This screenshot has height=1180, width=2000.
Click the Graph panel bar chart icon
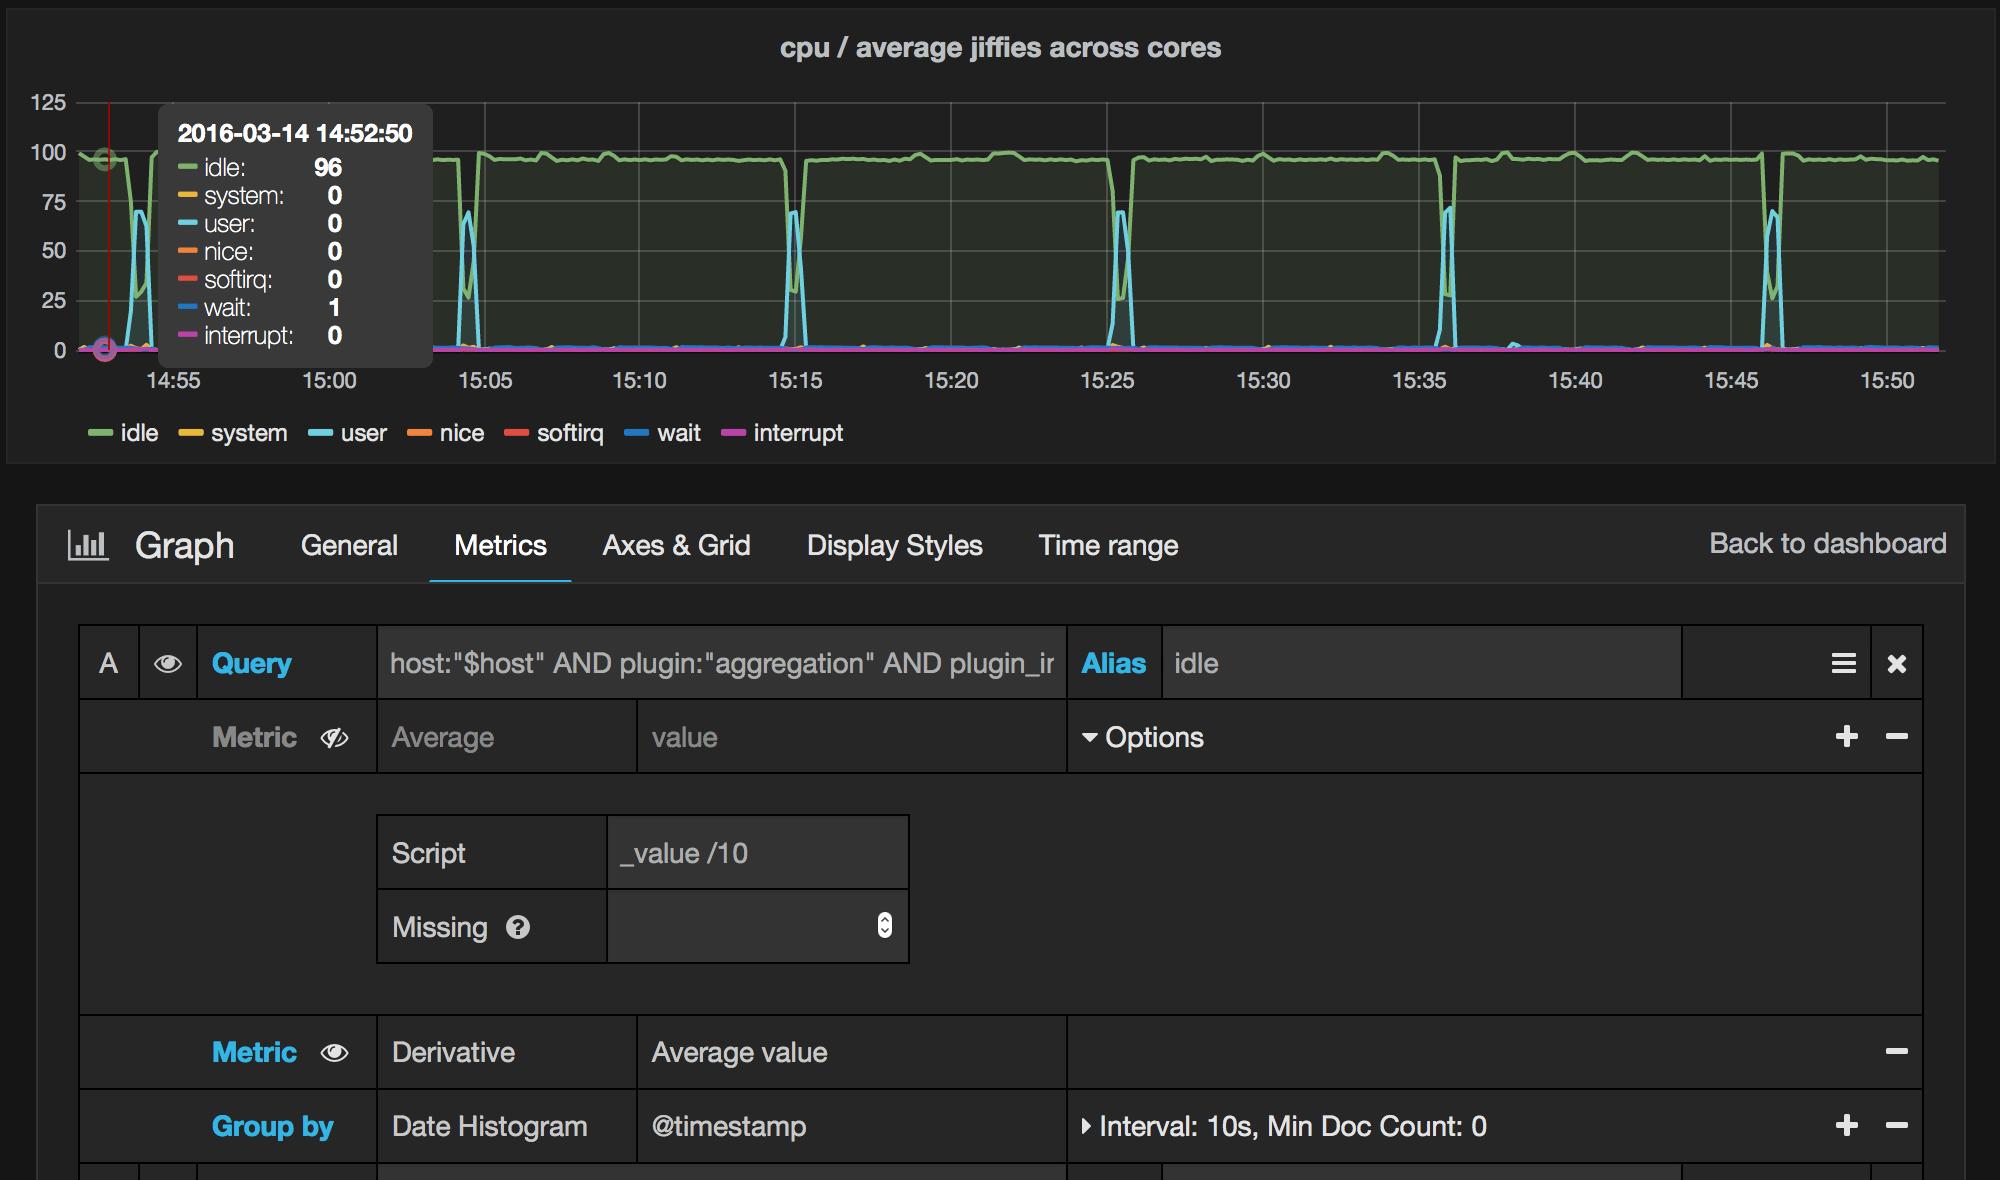[x=88, y=545]
